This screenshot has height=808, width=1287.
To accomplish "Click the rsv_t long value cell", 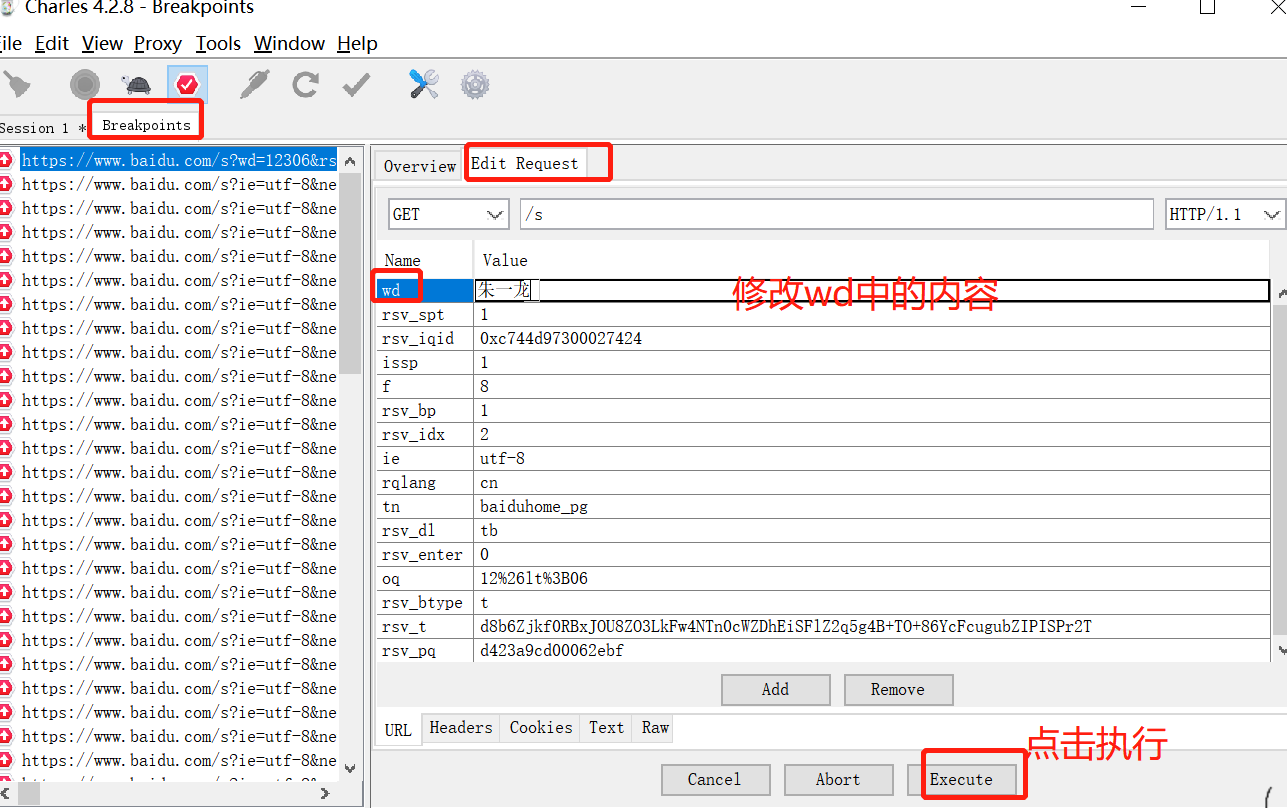I will [x=872, y=626].
